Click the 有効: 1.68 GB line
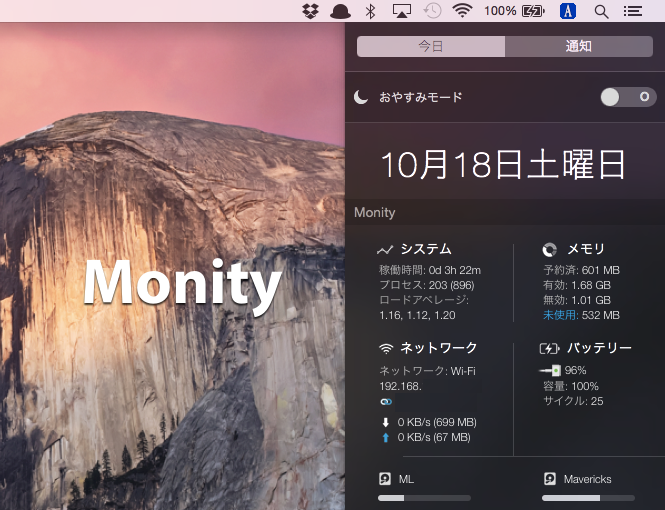Viewport: 665px width, 510px height. 577,285
